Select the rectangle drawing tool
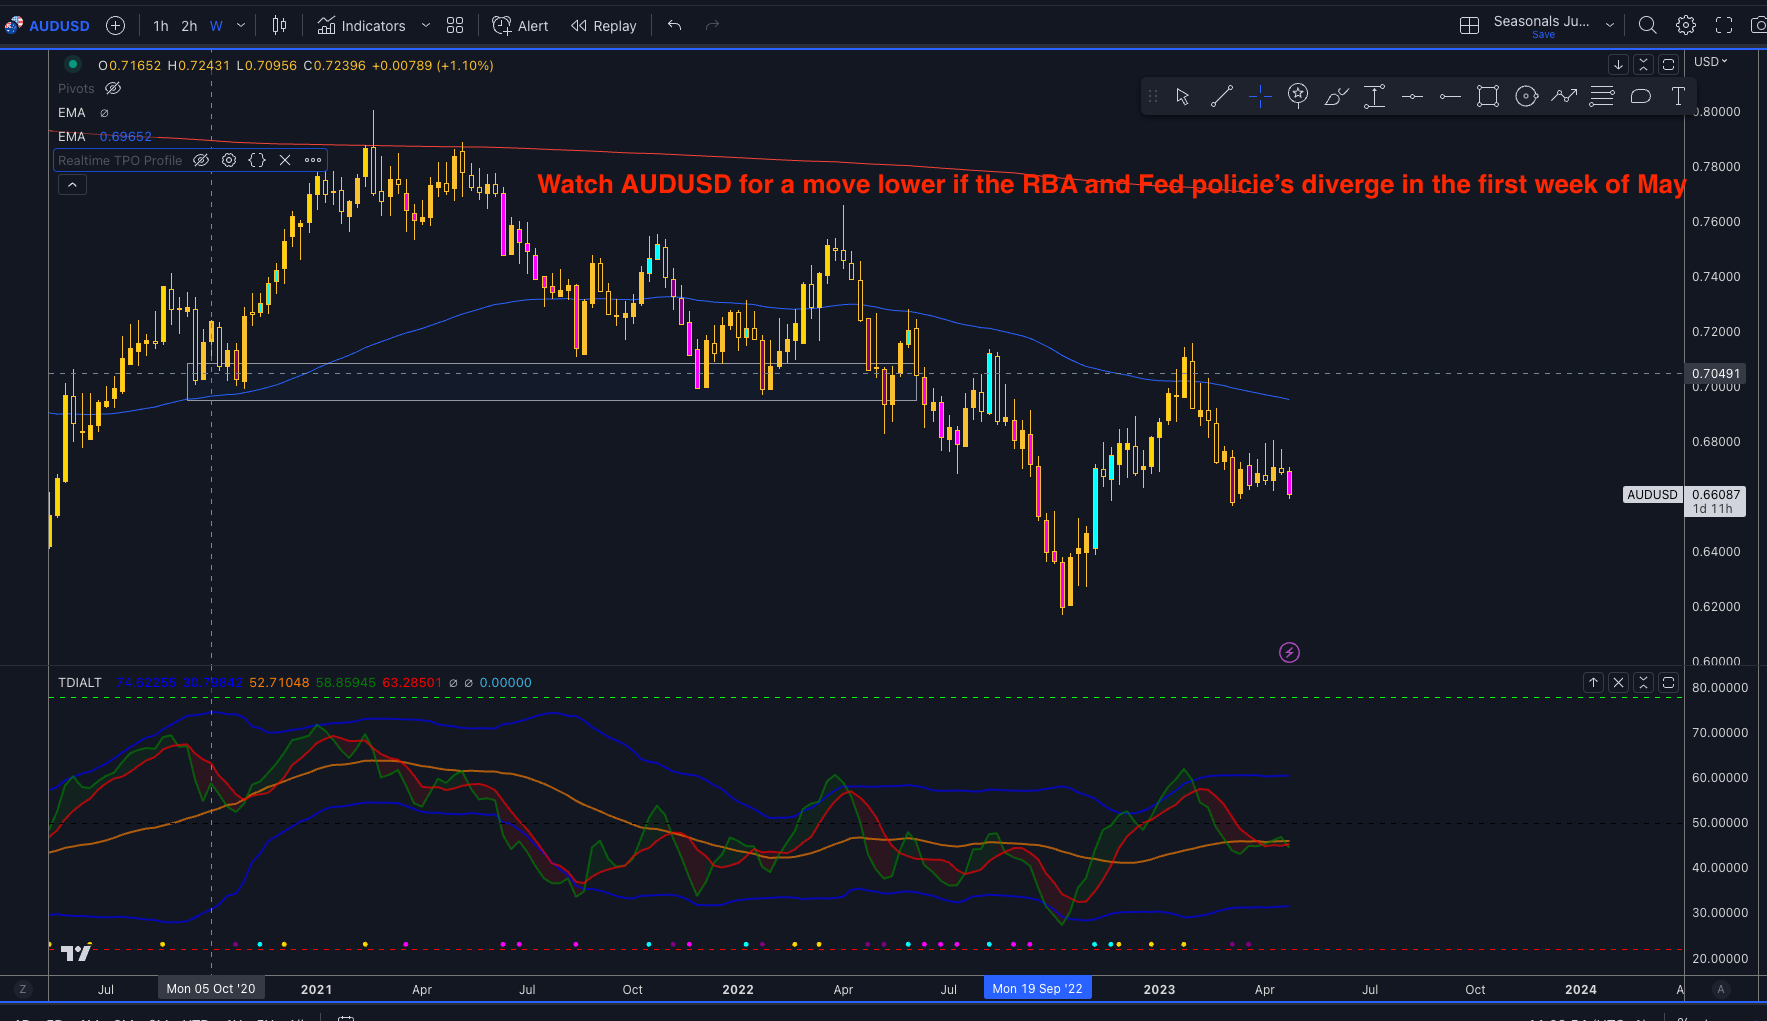The height and width of the screenshot is (1021, 1767). point(1488,96)
